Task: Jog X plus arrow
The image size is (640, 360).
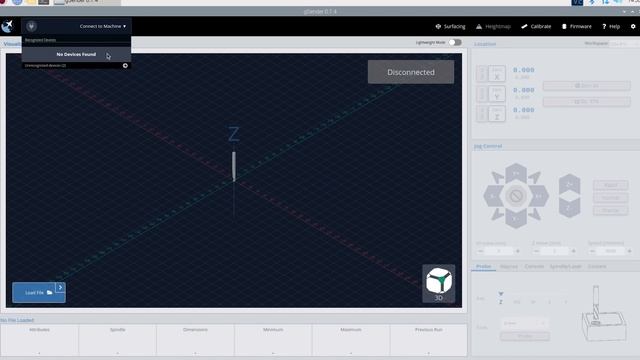Action: pos(539,196)
